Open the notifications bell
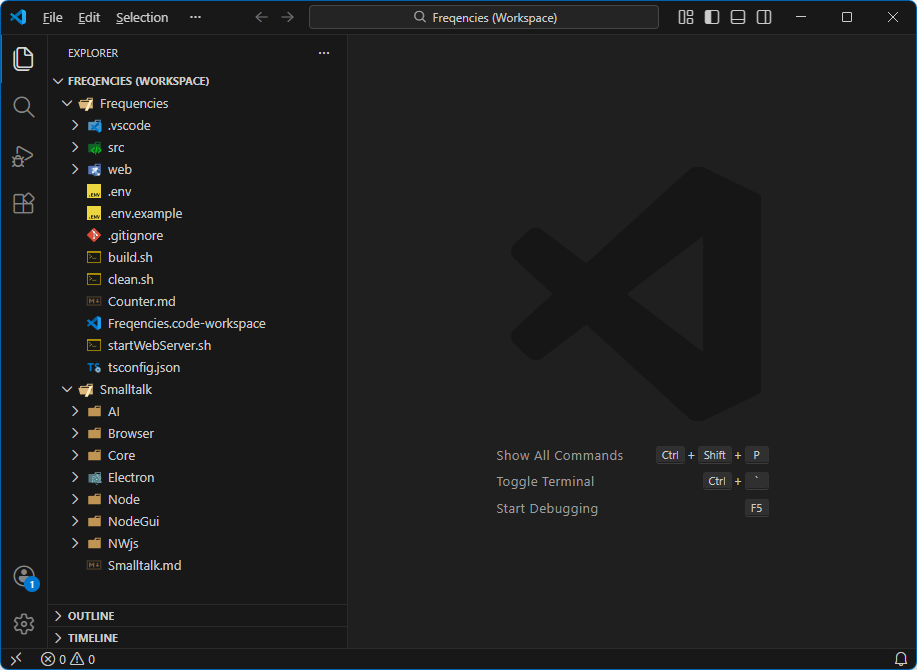917x670 pixels. coord(901,659)
